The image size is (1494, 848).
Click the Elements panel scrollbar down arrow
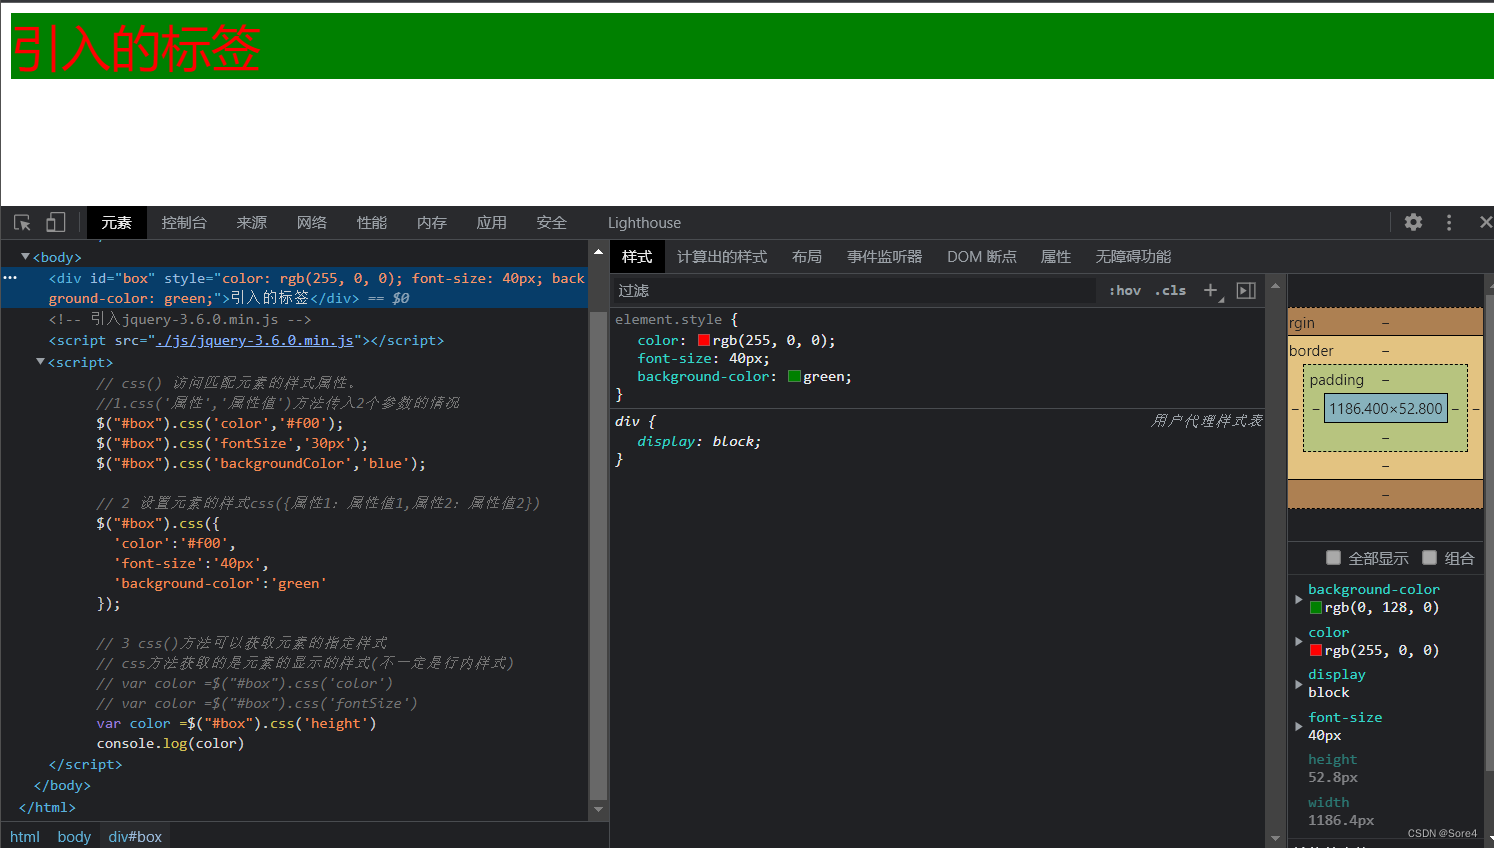tap(599, 810)
